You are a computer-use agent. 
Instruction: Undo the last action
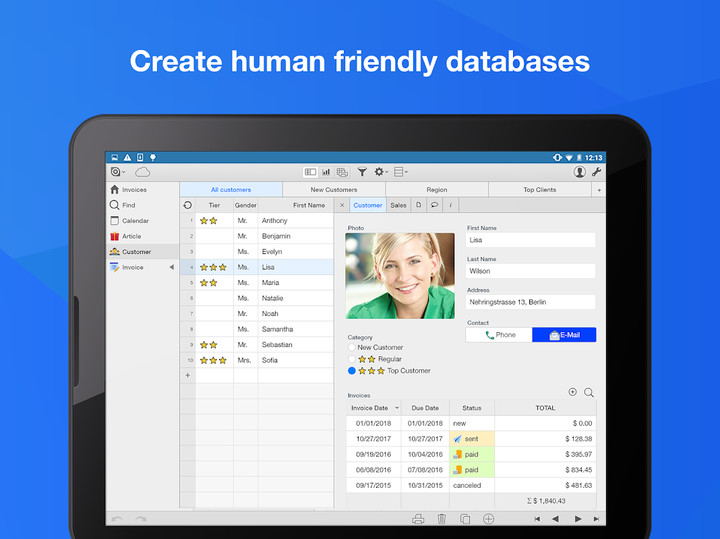(x=117, y=519)
